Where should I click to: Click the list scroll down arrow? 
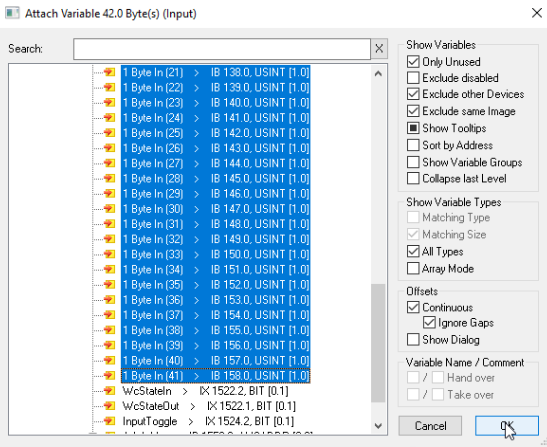coord(378,426)
